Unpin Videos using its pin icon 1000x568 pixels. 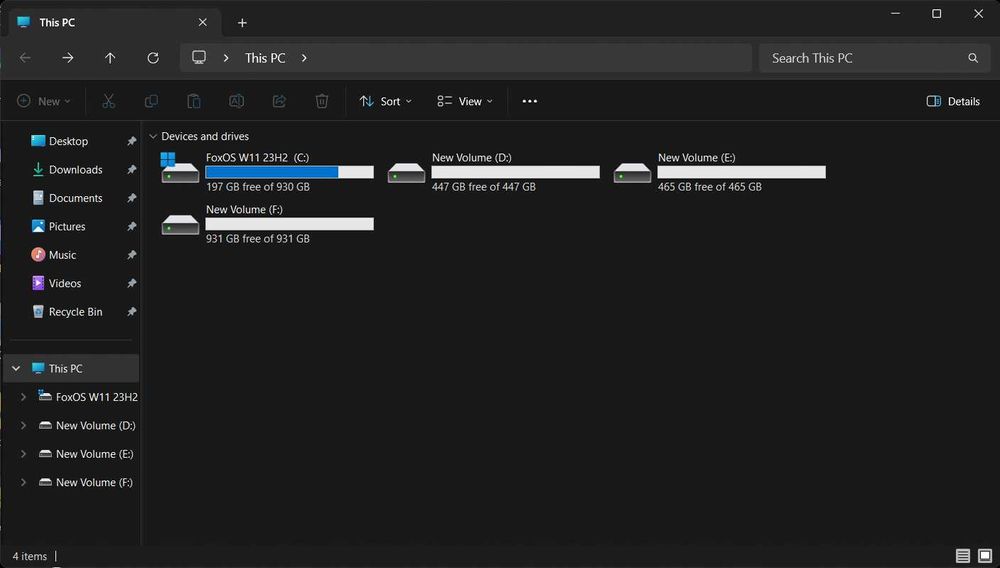coord(131,283)
